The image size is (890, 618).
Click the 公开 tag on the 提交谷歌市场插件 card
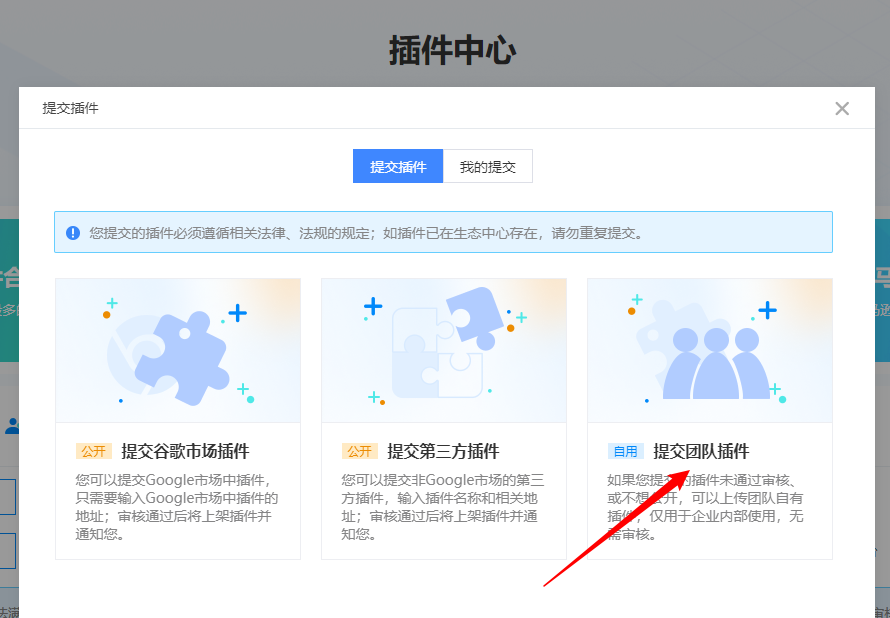tap(94, 451)
